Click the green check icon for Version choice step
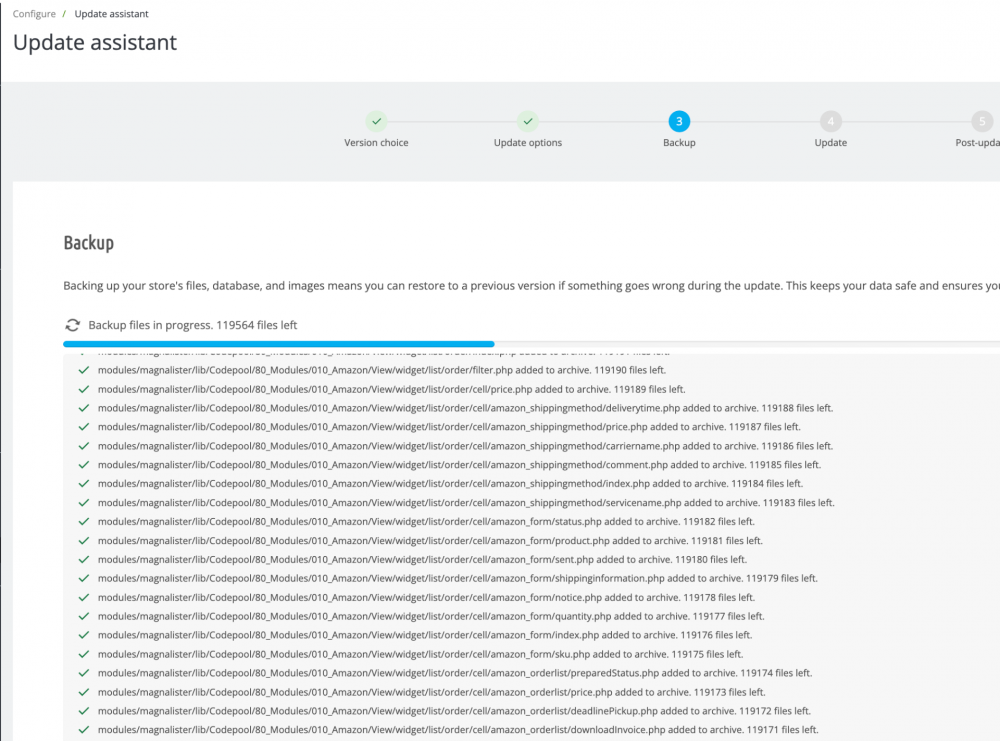The height and width of the screenshot is (741, 1000). [x=376, y=121]
